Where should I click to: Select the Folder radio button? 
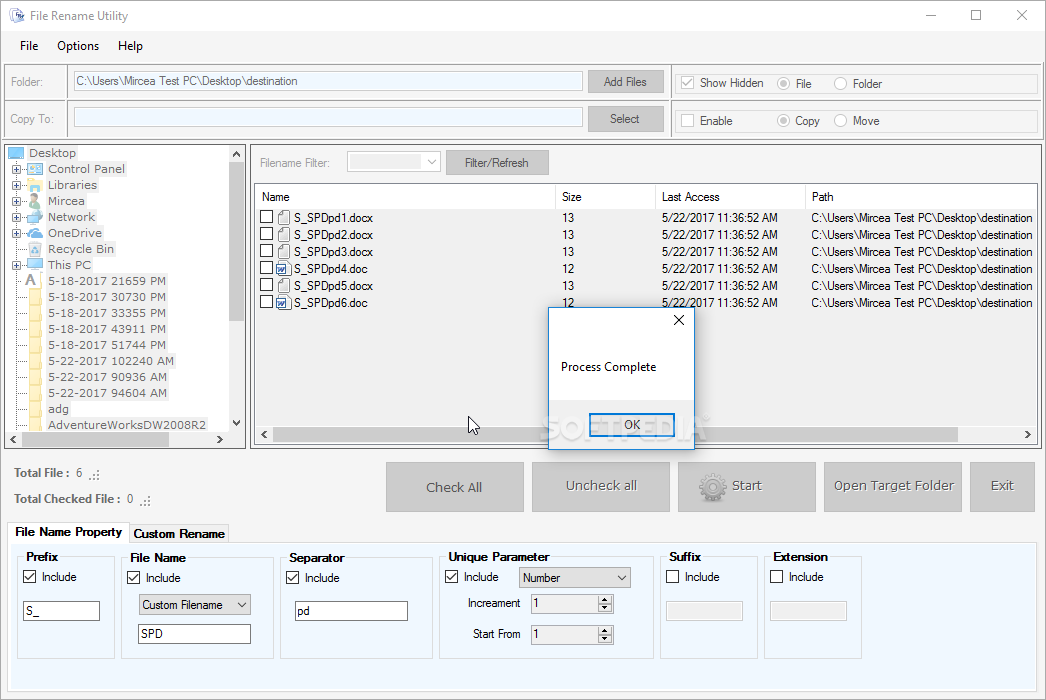click(x=841, y=83)
